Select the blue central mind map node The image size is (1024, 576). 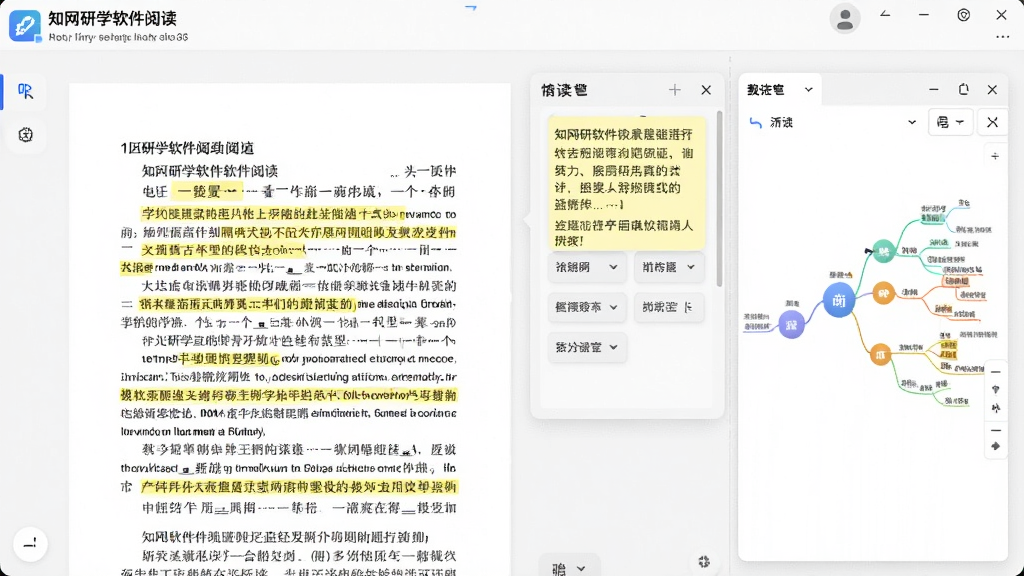(839, 300)
